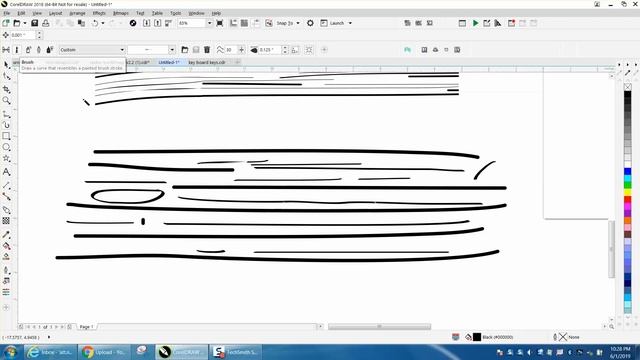Click the Start new document plus tab

click(x=238, y=62)
